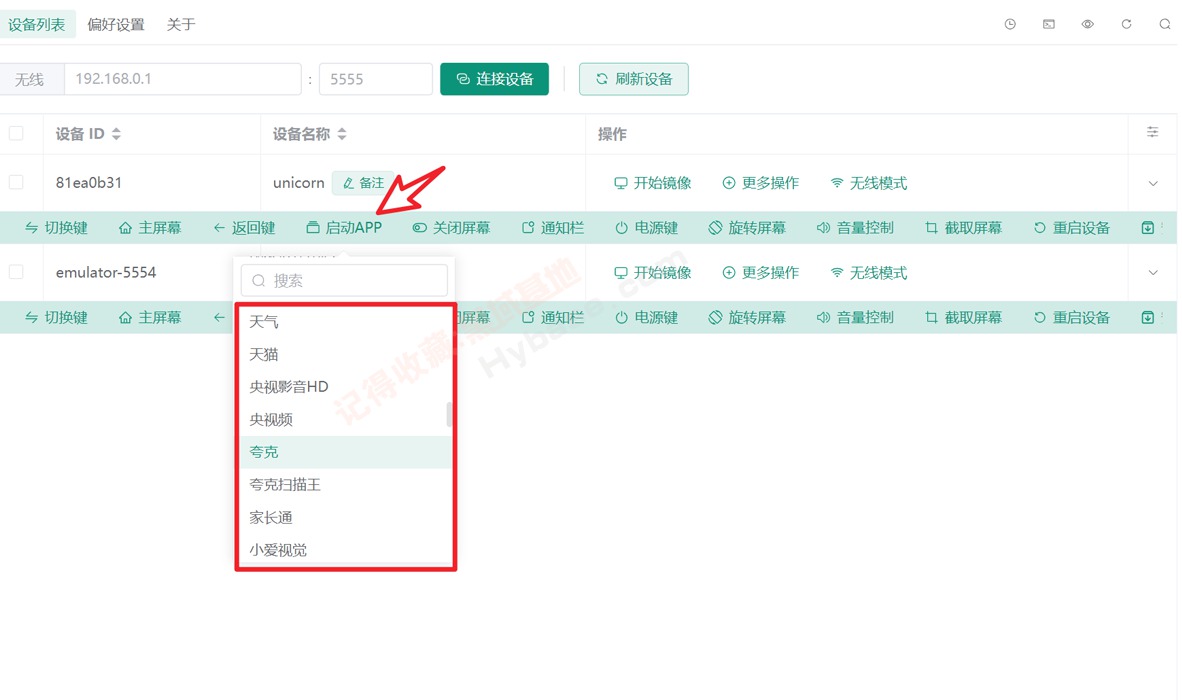Click 重启设备 reboot for the emulator-5554 device
The height and width of the screenshot is (700, 1182).
pos(1071,318)
